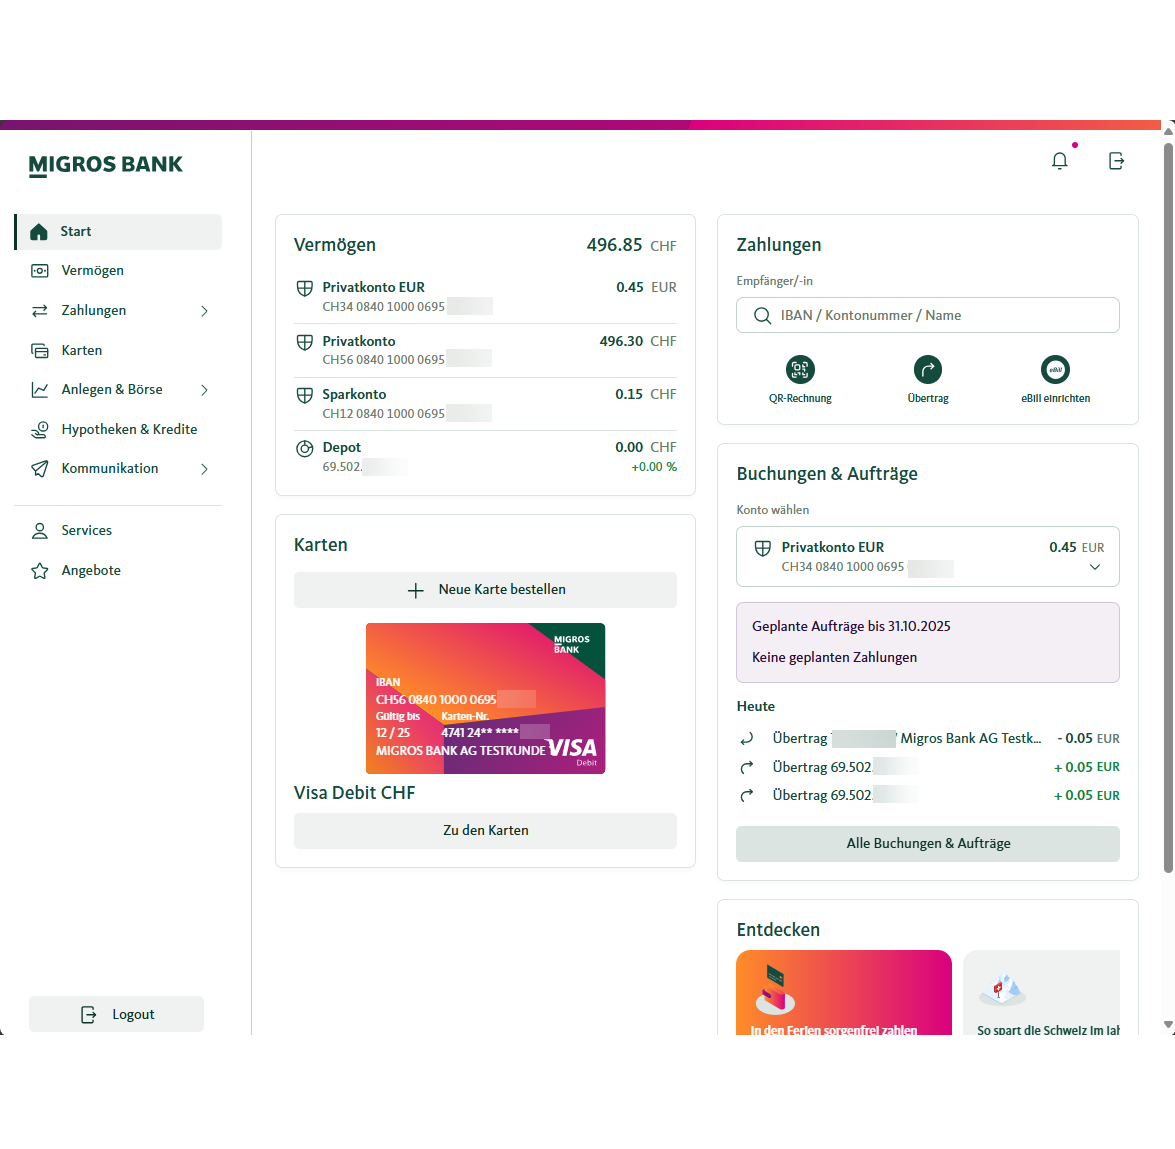
Task: Click the Visa Debit card image
Action: [x=485, y=698]
